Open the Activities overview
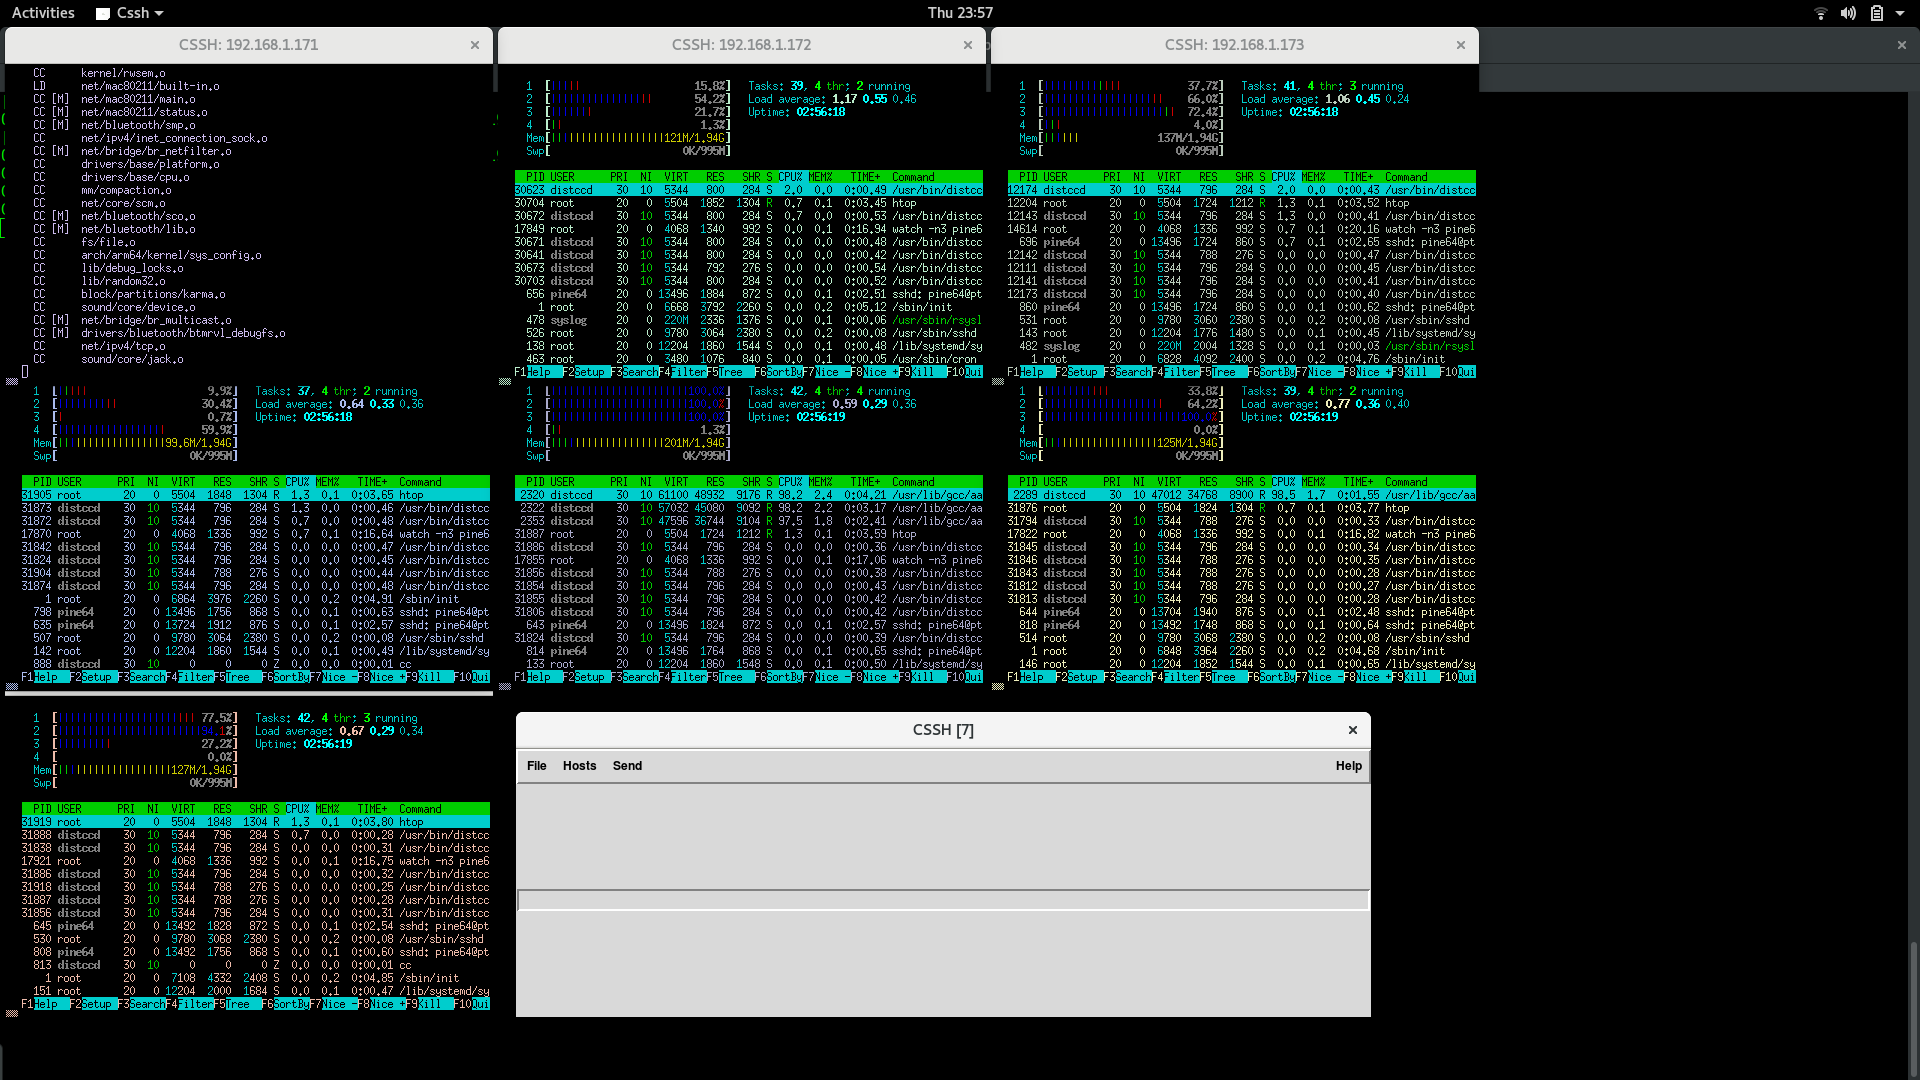Screen dimensions: 1920x1080 point(43,13)
